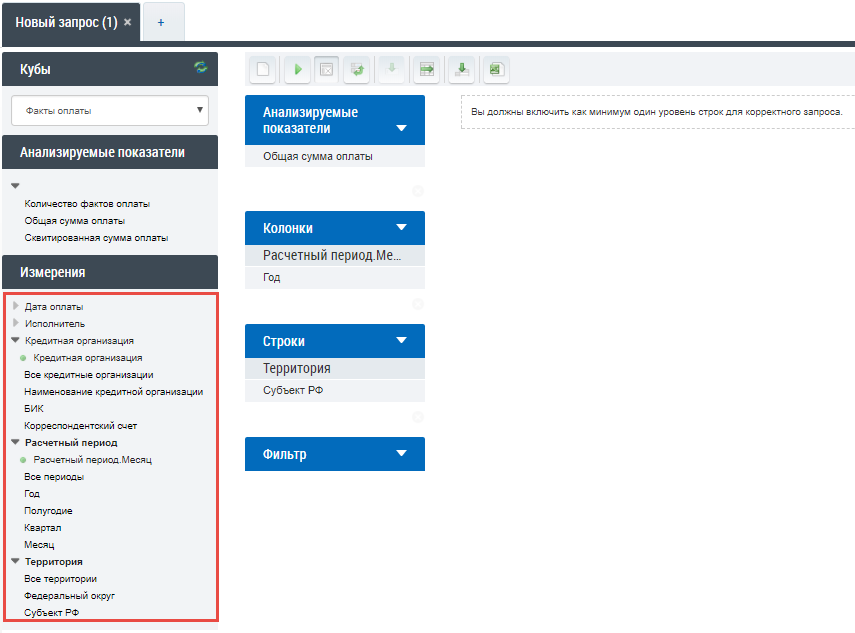The width and height of the screenshot is (855, 633).
Task: Export results to Excel spreadsheet icon
Action: (495, 69)
